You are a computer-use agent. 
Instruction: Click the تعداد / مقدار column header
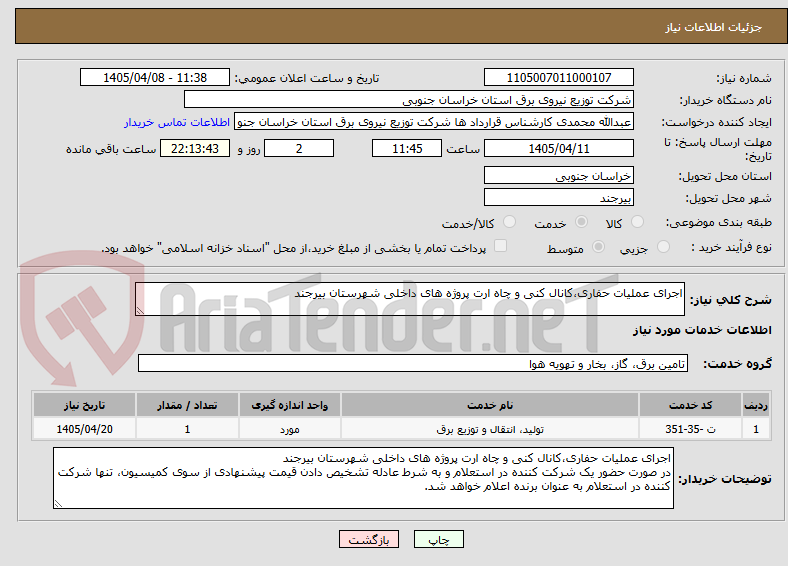click(187, 405)
